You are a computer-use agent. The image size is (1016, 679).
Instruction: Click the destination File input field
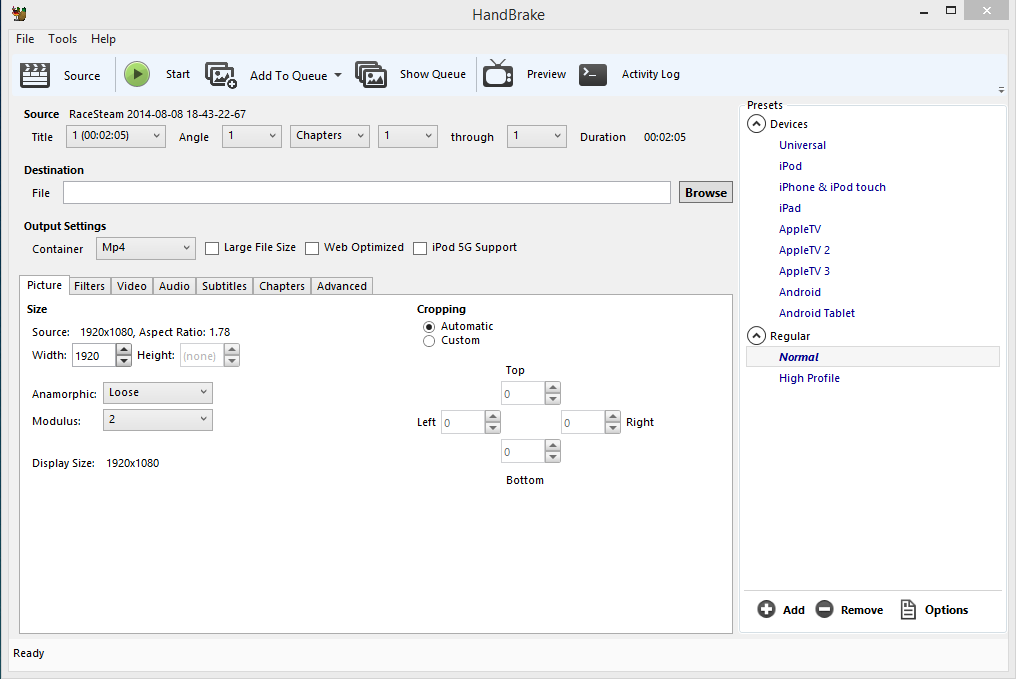(x=367, y=192)
